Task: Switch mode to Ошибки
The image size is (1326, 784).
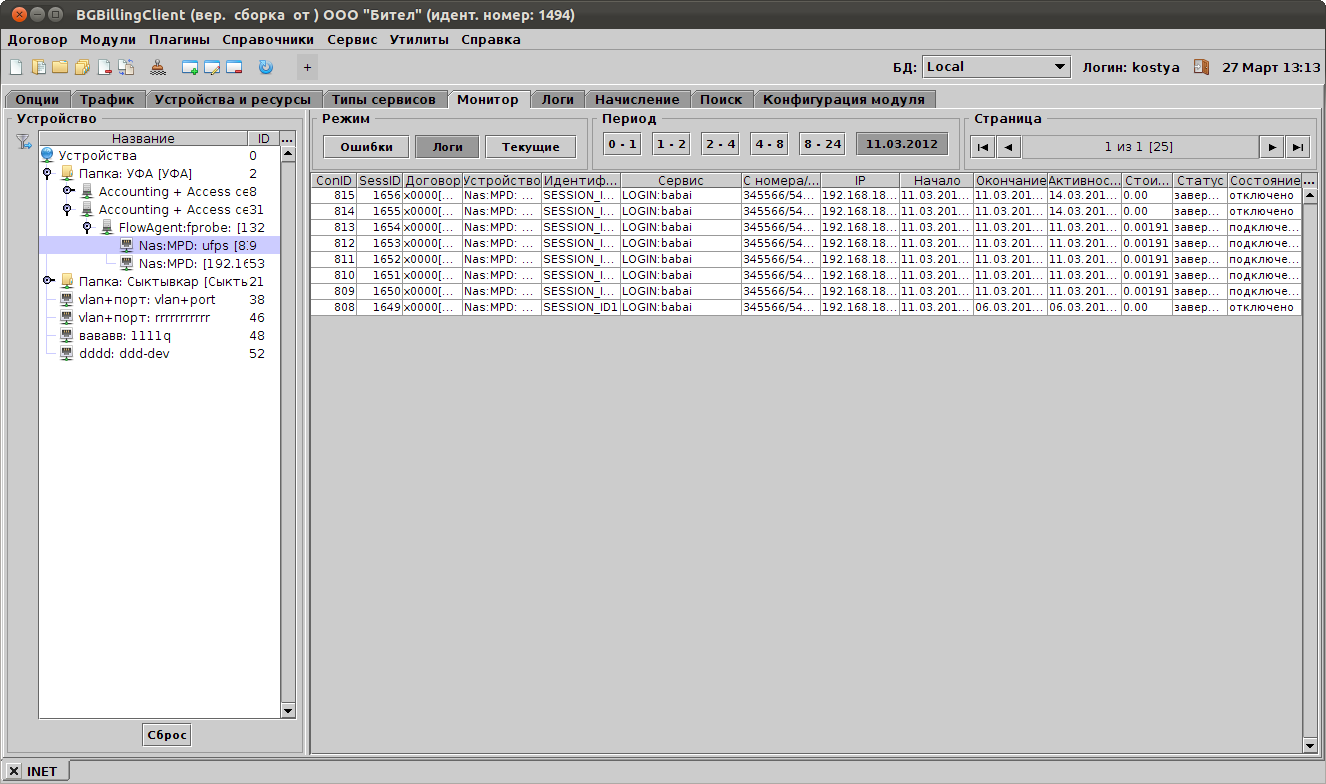Action: (365, 146)
